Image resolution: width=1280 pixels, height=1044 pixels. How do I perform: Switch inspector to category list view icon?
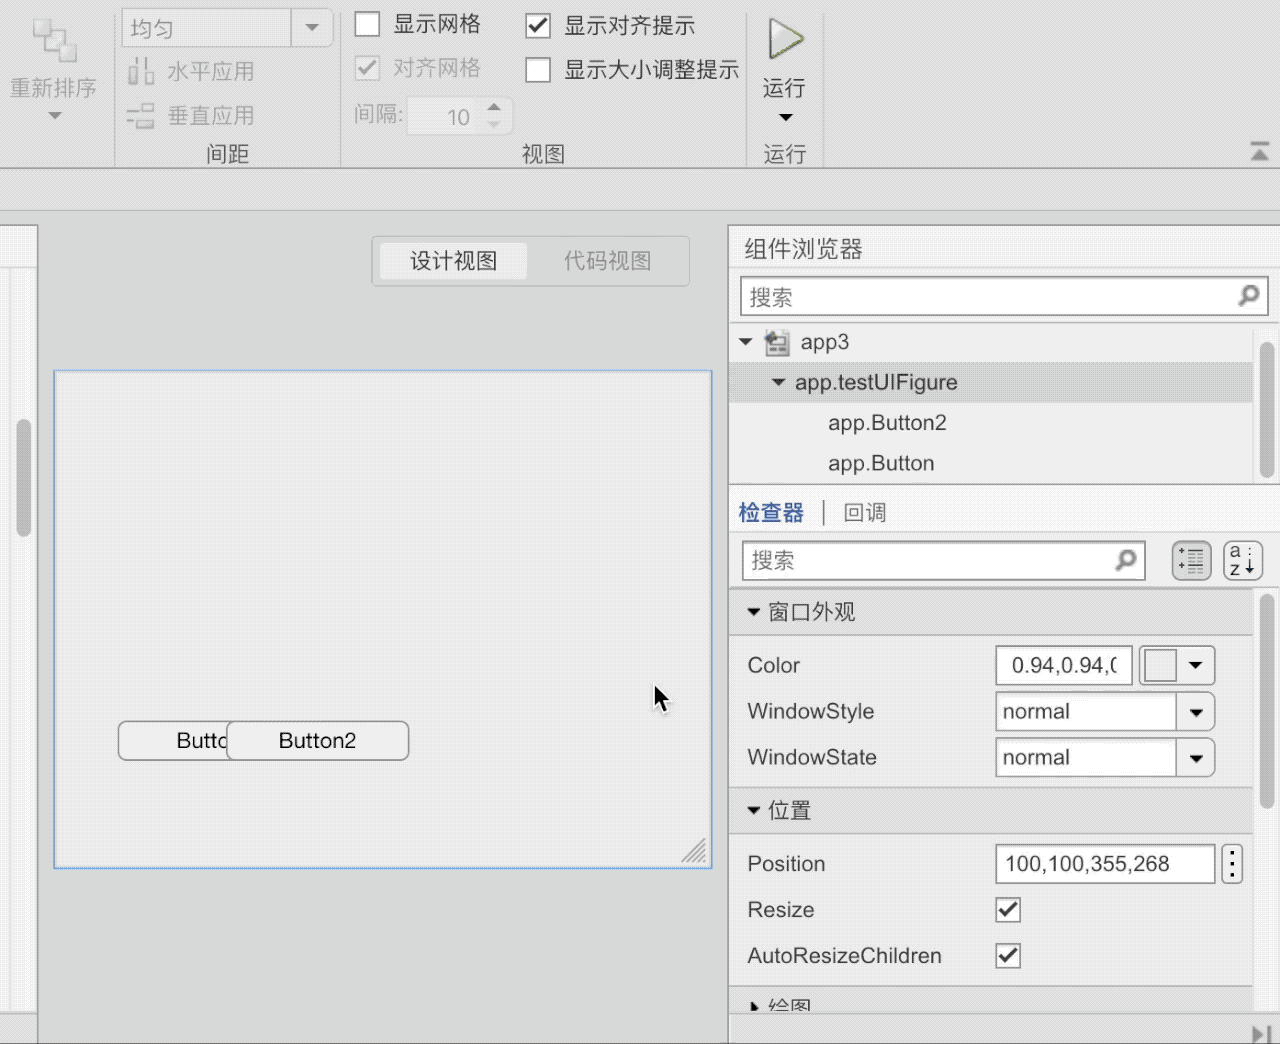coord(1190,560)
